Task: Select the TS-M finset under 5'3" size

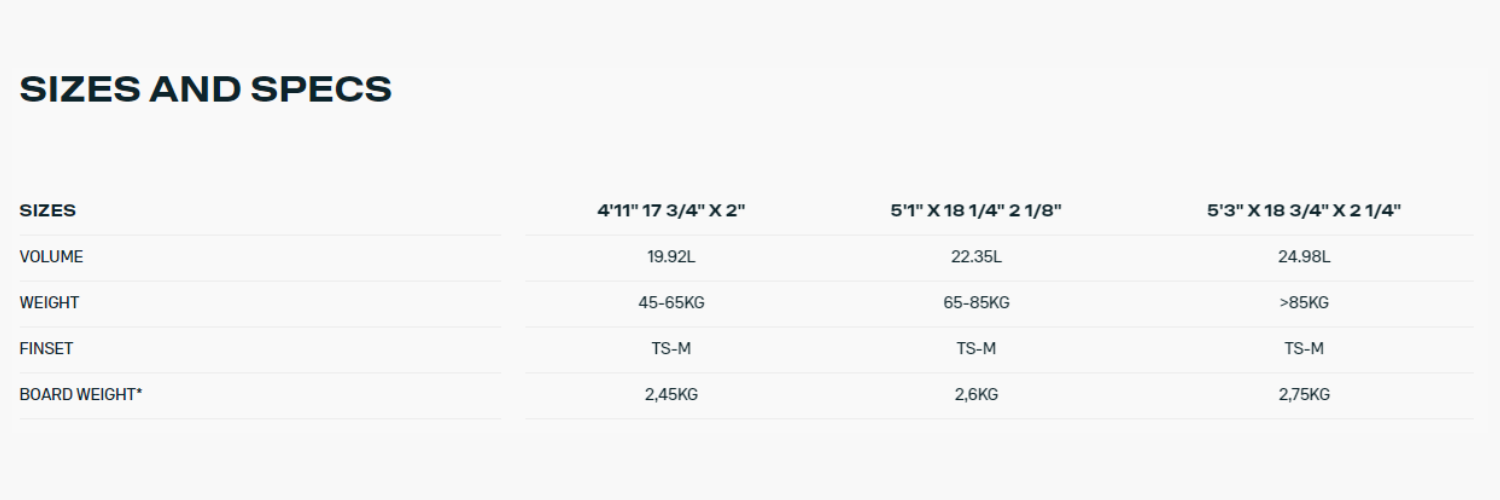Action: click(1304, 349)
